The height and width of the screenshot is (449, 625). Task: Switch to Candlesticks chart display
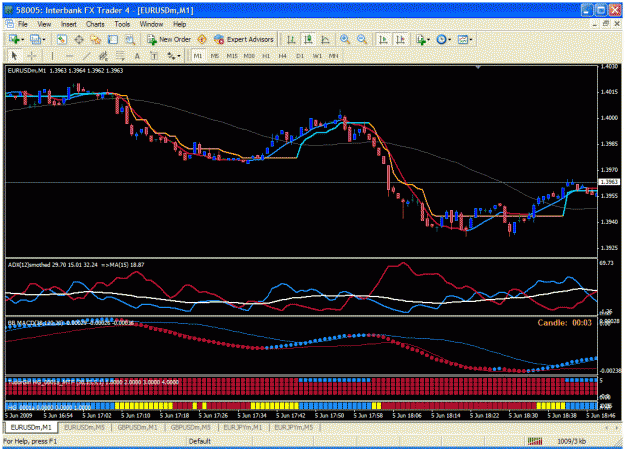308,39
